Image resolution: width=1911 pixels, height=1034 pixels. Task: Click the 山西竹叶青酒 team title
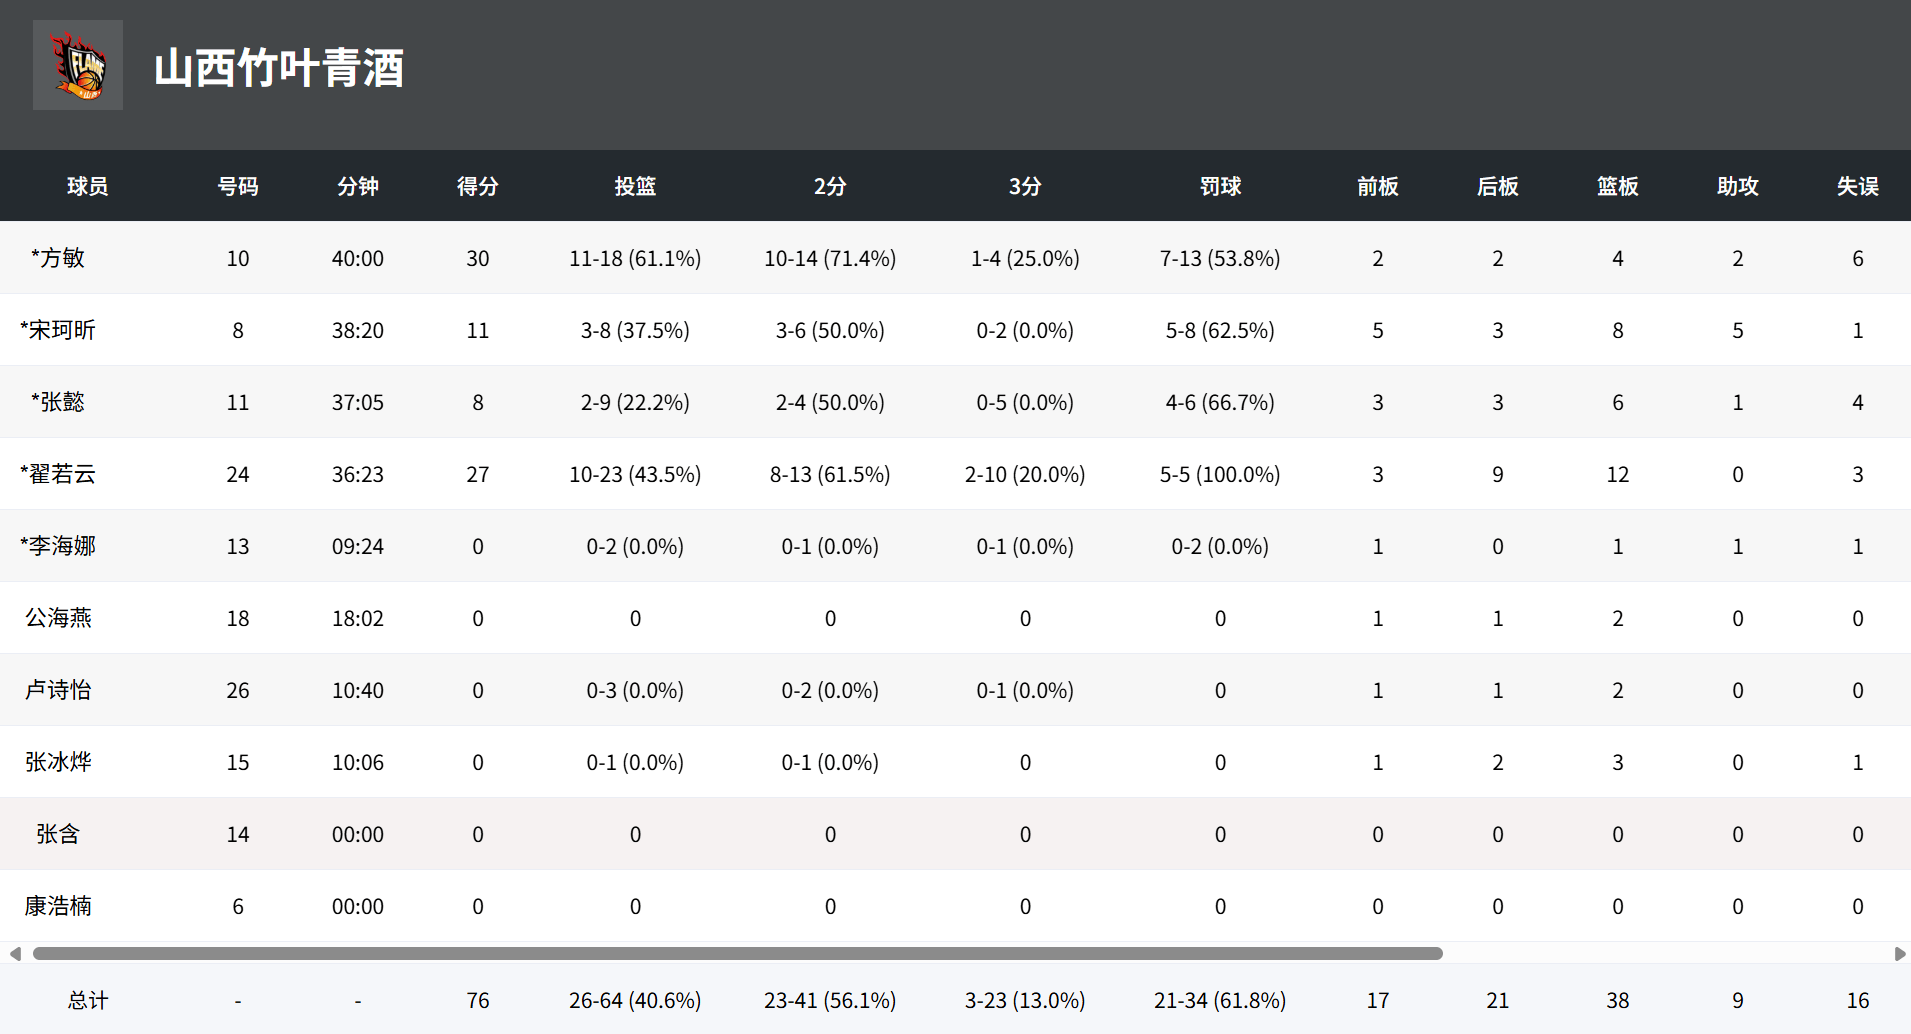(279, 68)
